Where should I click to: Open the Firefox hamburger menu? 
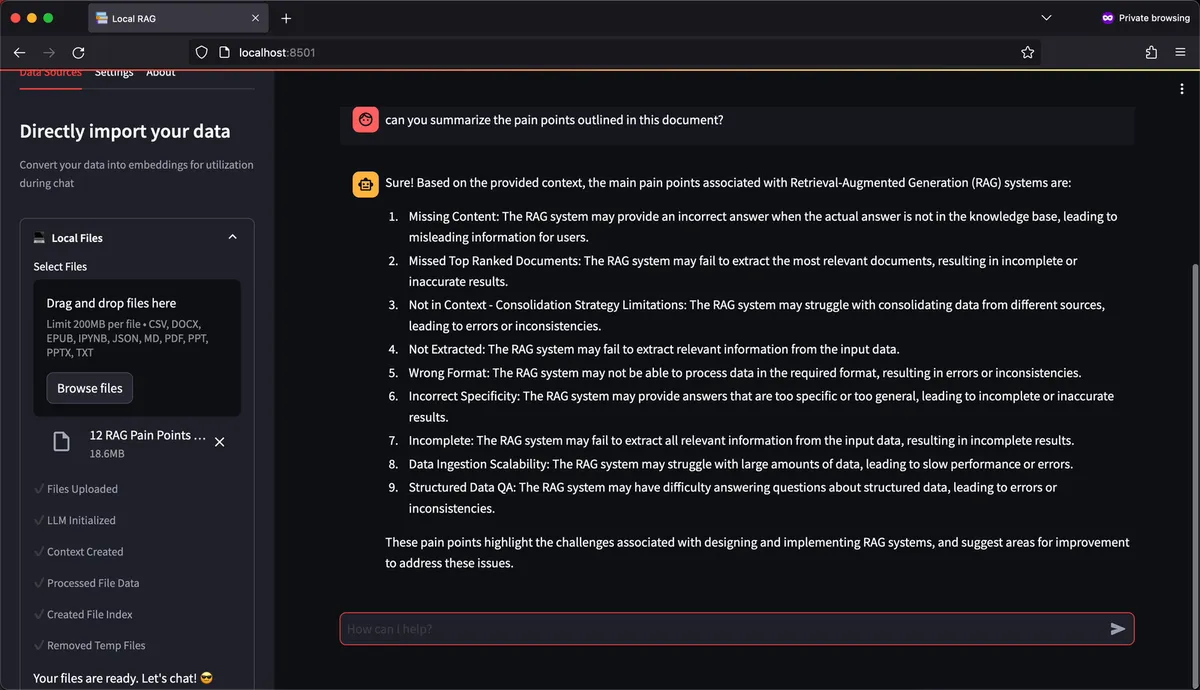click(x=1180, y=52)
